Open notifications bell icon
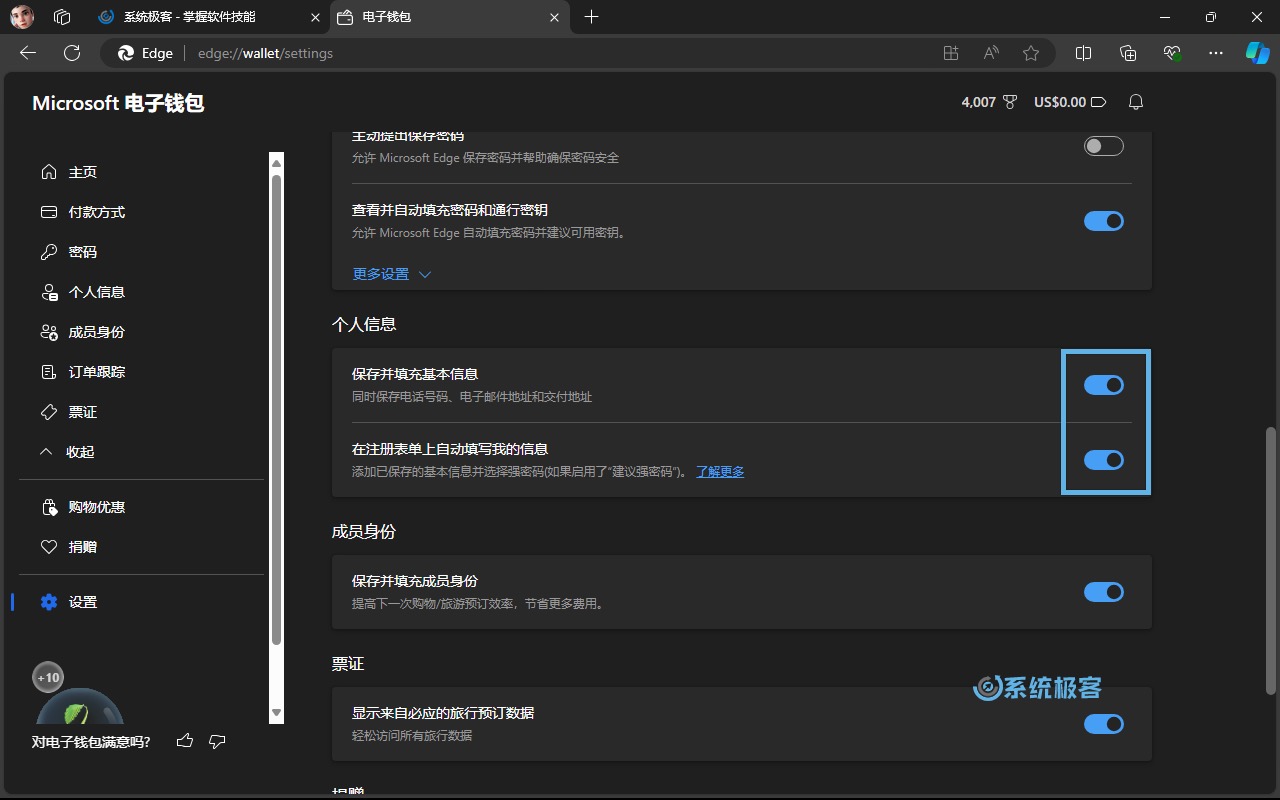This screenshot has width=1280, height=800. 1136,102
